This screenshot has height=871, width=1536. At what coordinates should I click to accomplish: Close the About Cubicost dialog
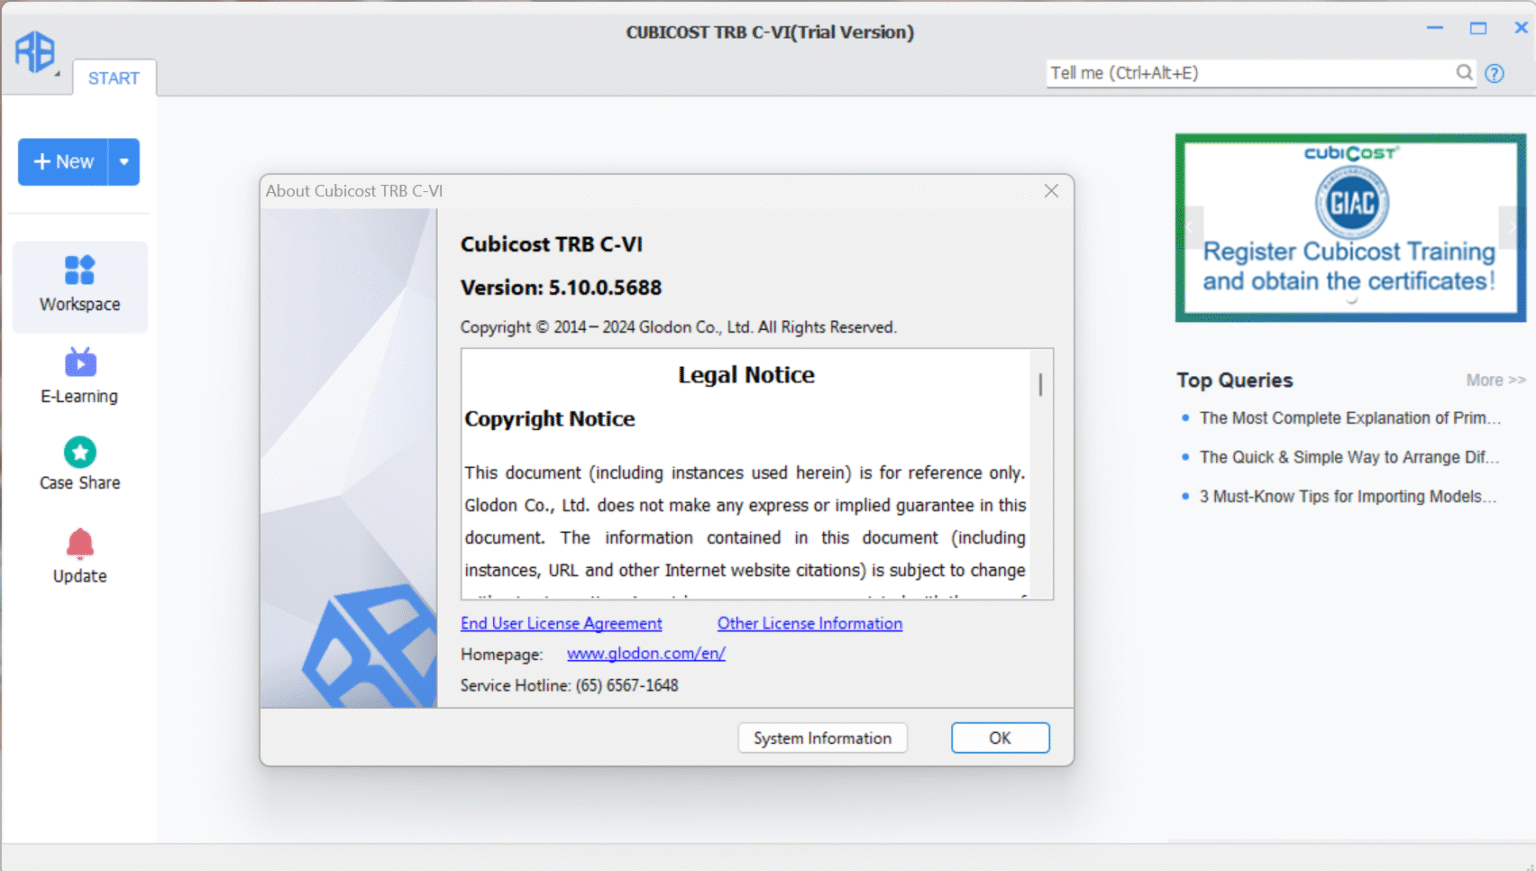point(1051,191)
